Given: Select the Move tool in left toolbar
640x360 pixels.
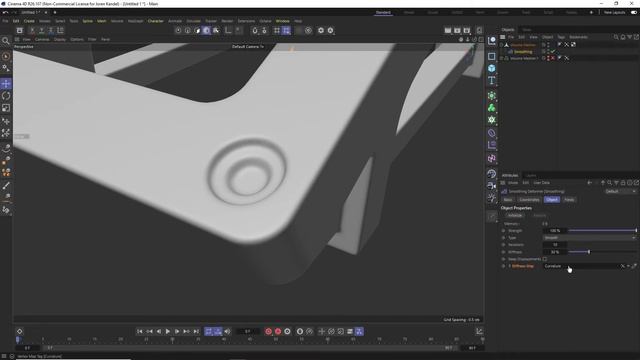Looking at the screenshot, I should pos(6,84).
